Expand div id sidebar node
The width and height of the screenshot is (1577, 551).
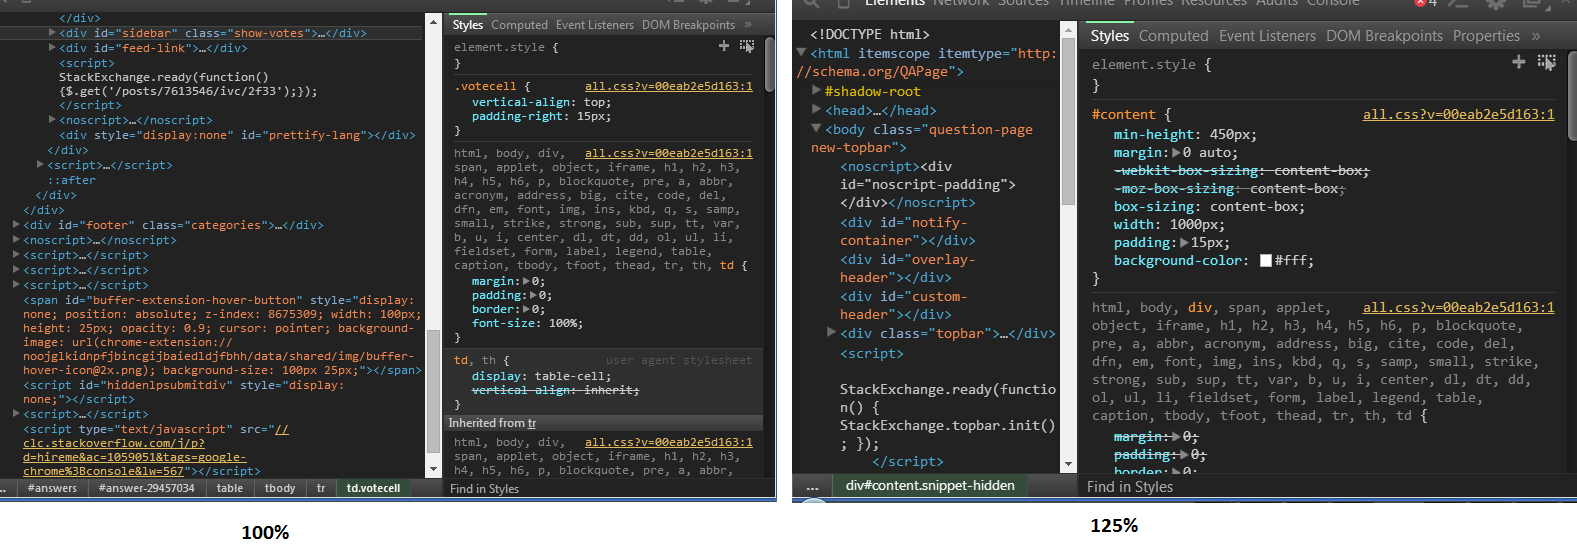coord(52,33)
